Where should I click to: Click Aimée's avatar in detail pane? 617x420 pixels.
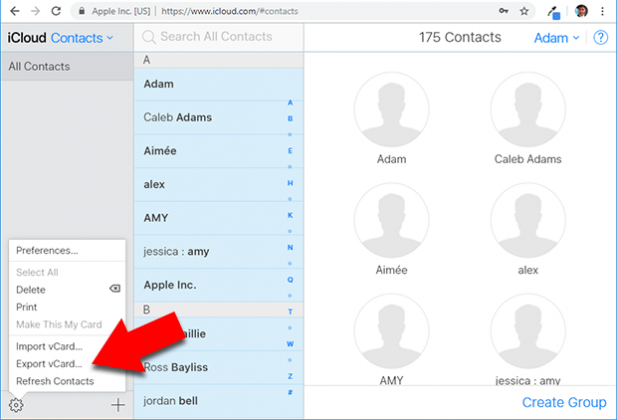point(391,220)
